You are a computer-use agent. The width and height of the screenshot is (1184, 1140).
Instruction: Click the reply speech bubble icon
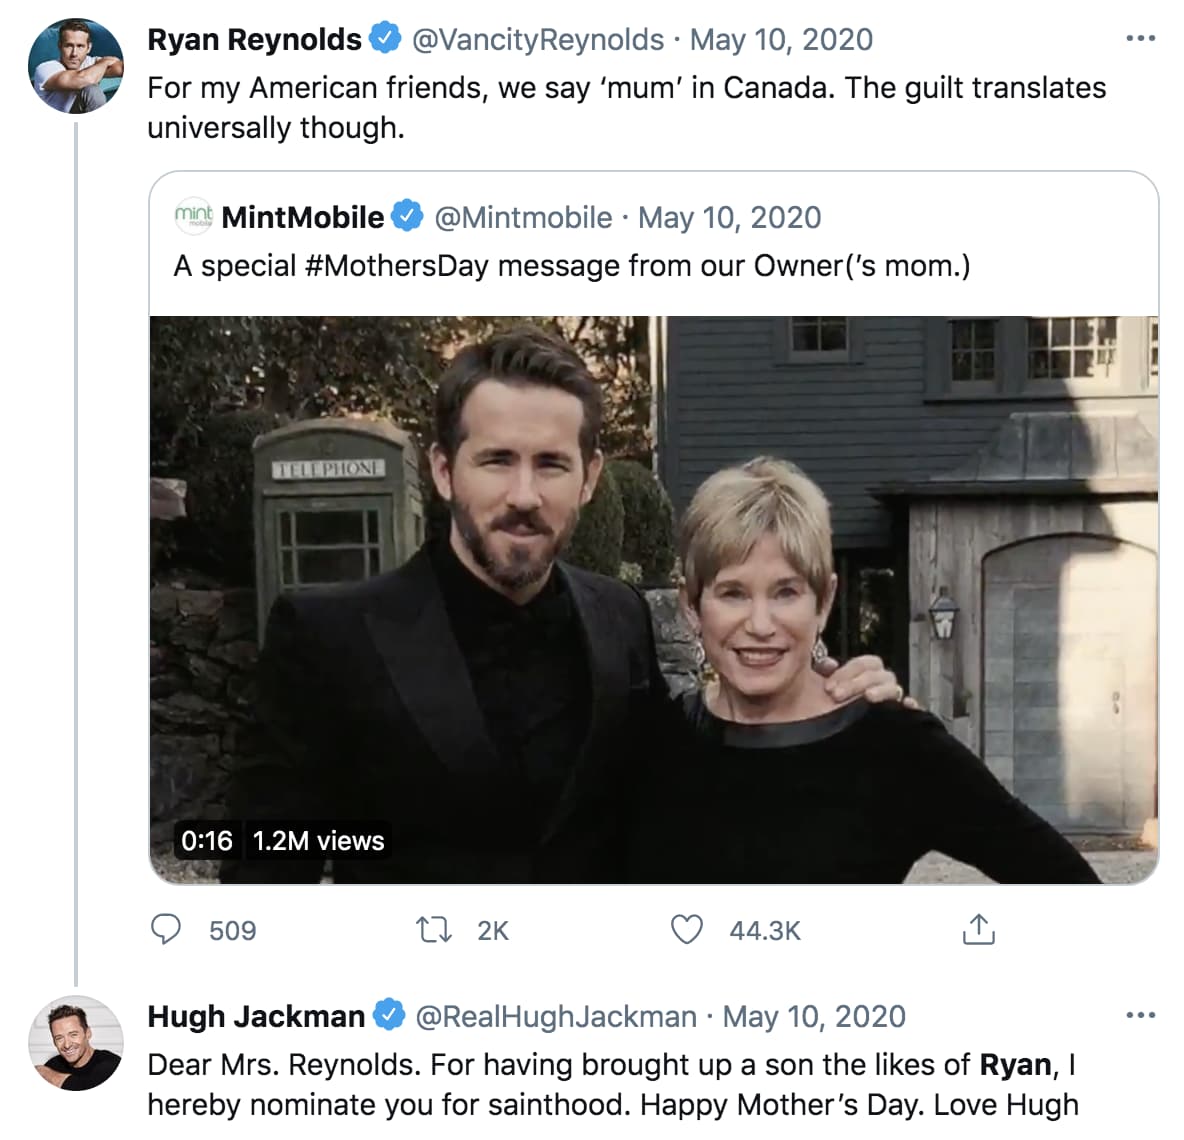[x=166, y=930]
